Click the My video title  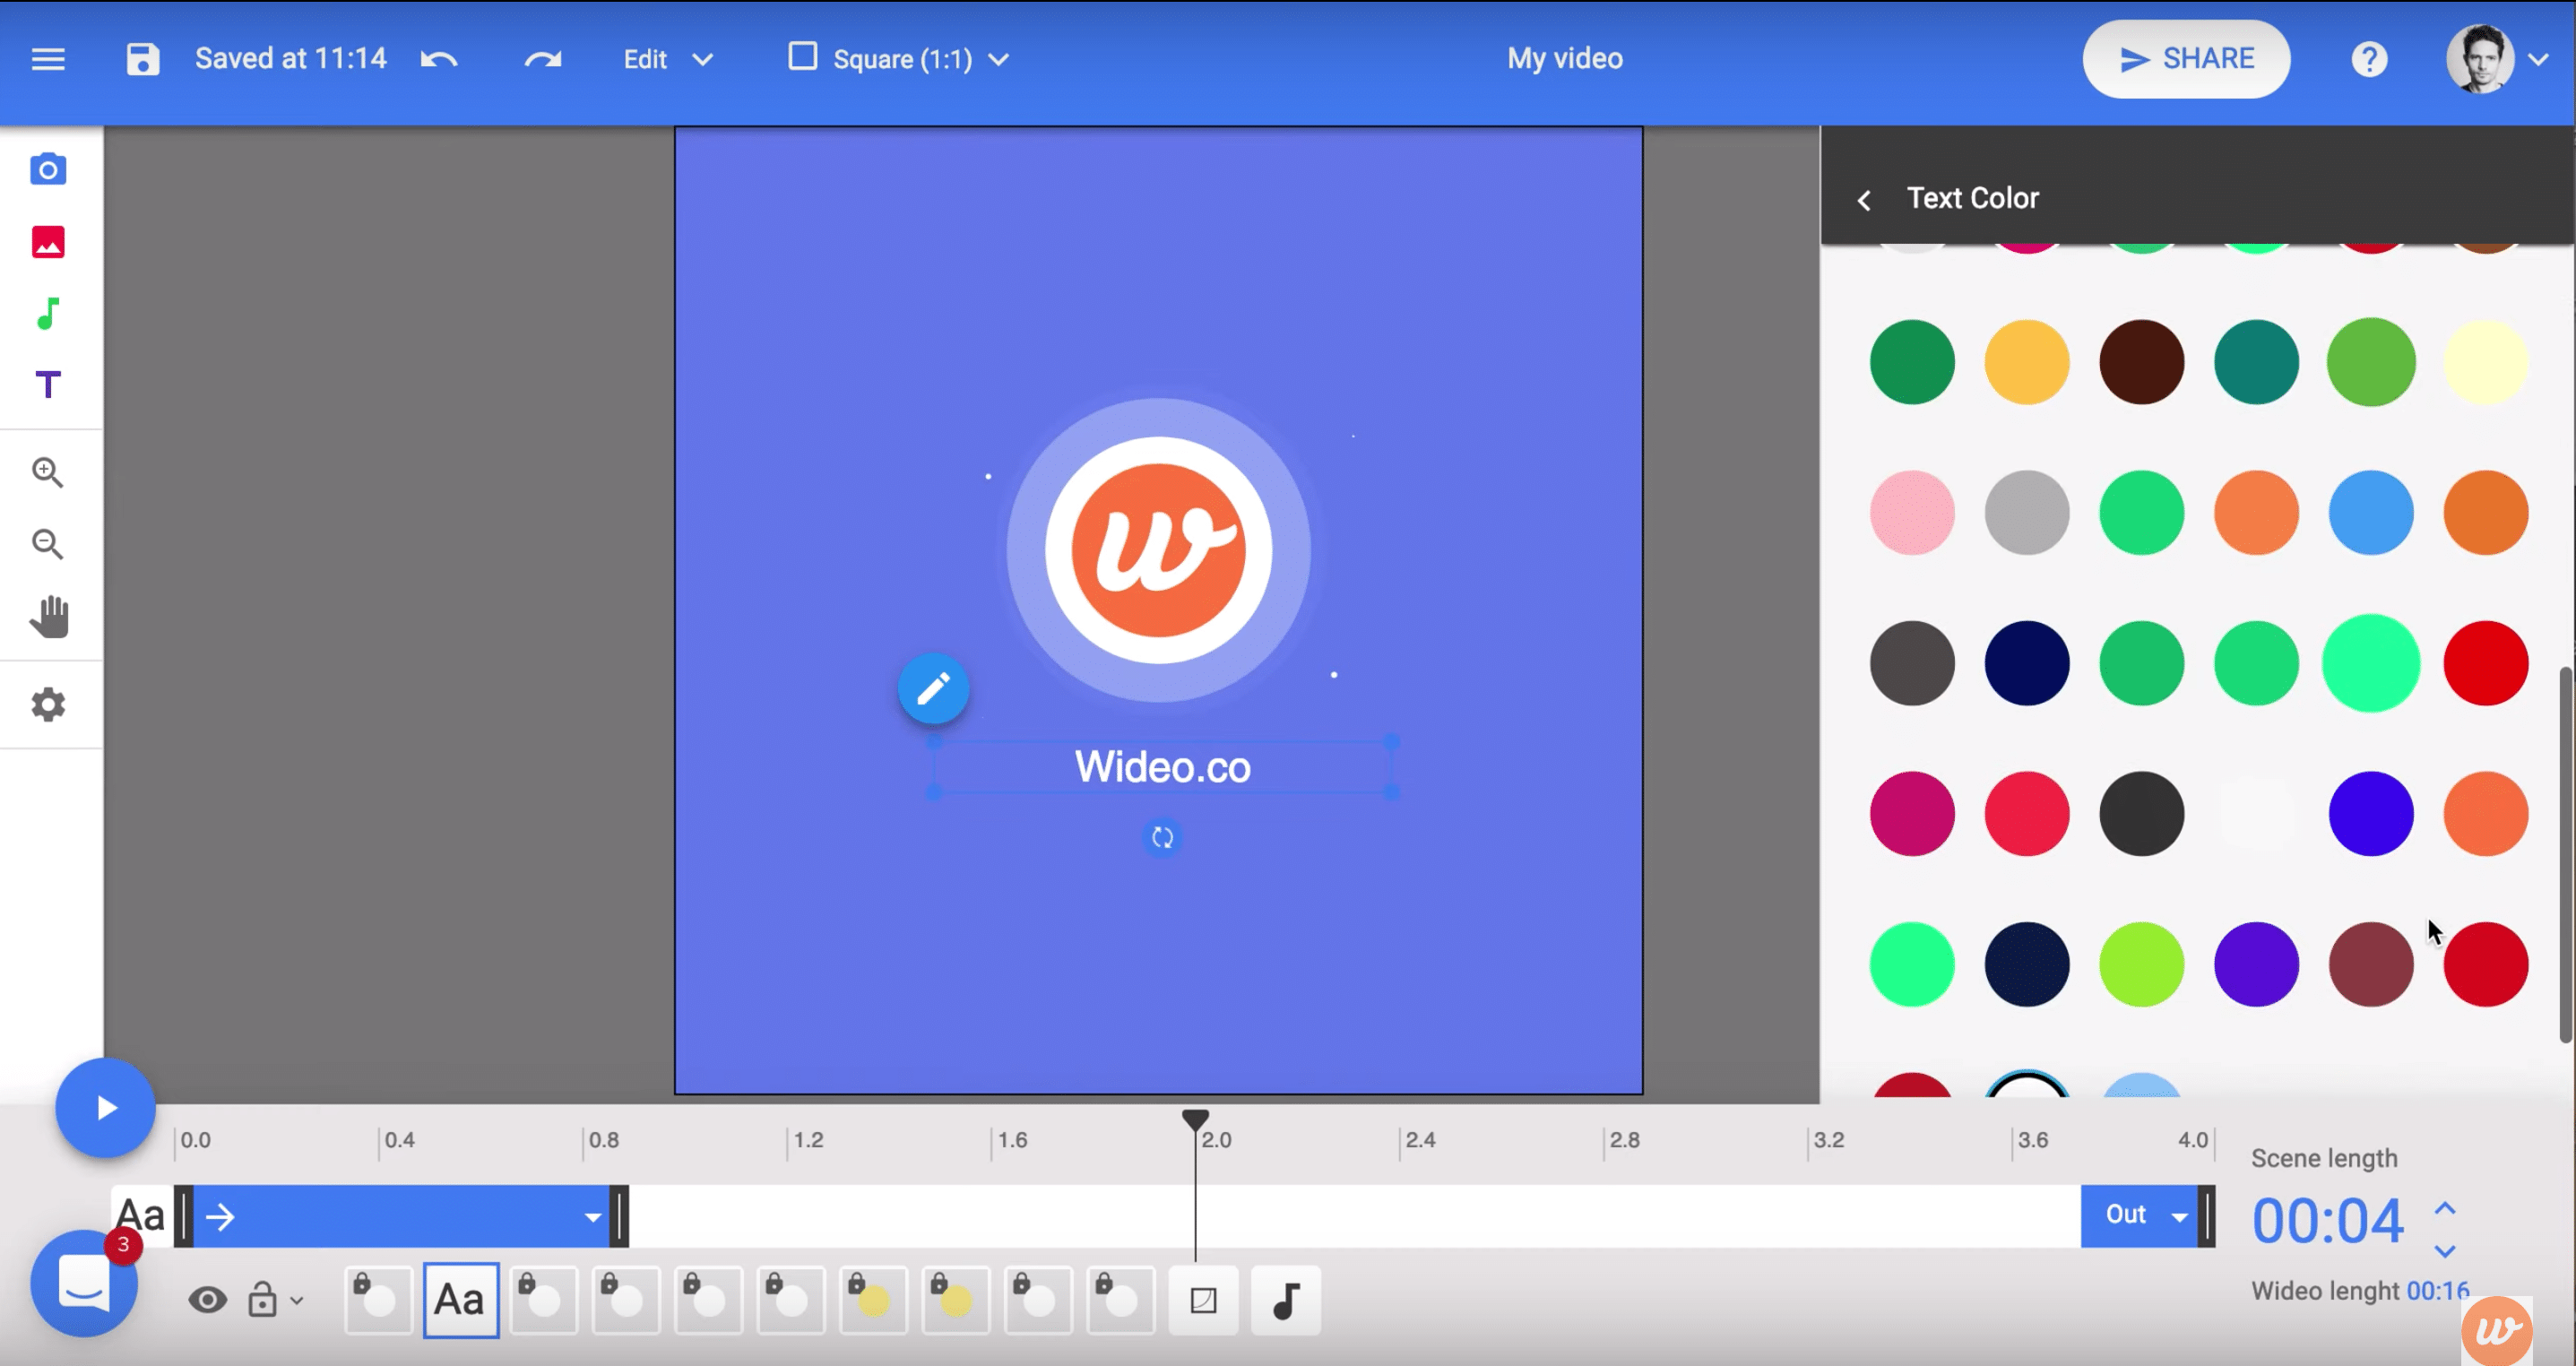1565,59
